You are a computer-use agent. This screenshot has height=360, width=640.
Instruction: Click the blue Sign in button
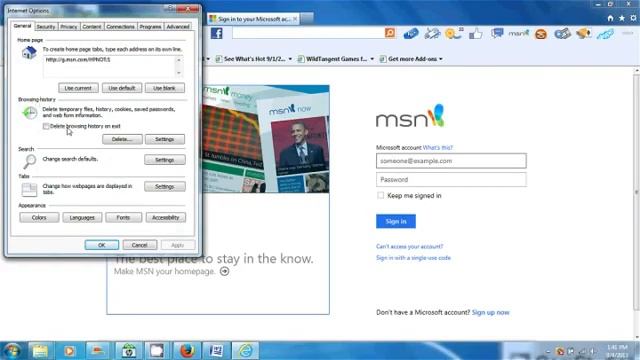[x=396, y=221]
